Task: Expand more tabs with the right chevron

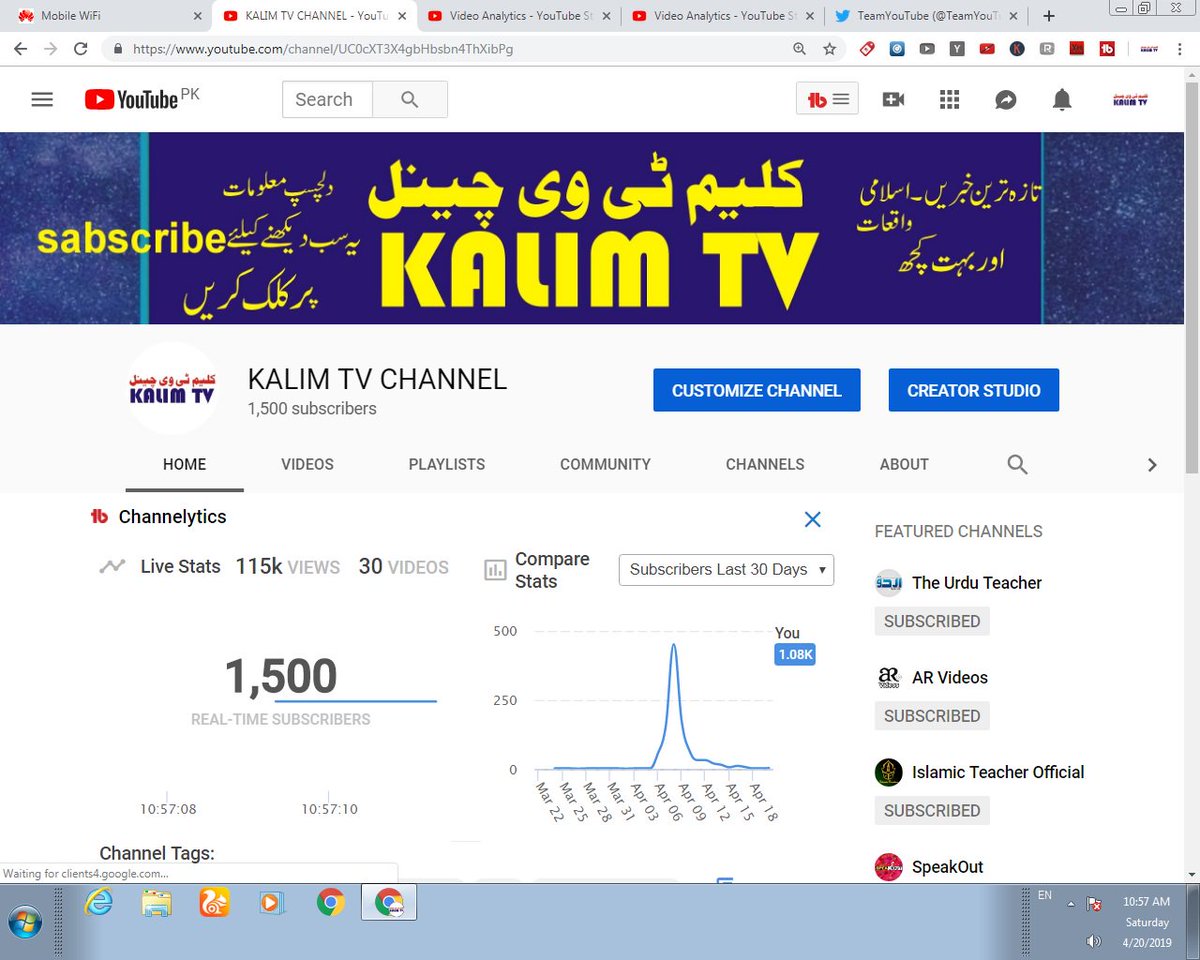Action: (1152, 464)
